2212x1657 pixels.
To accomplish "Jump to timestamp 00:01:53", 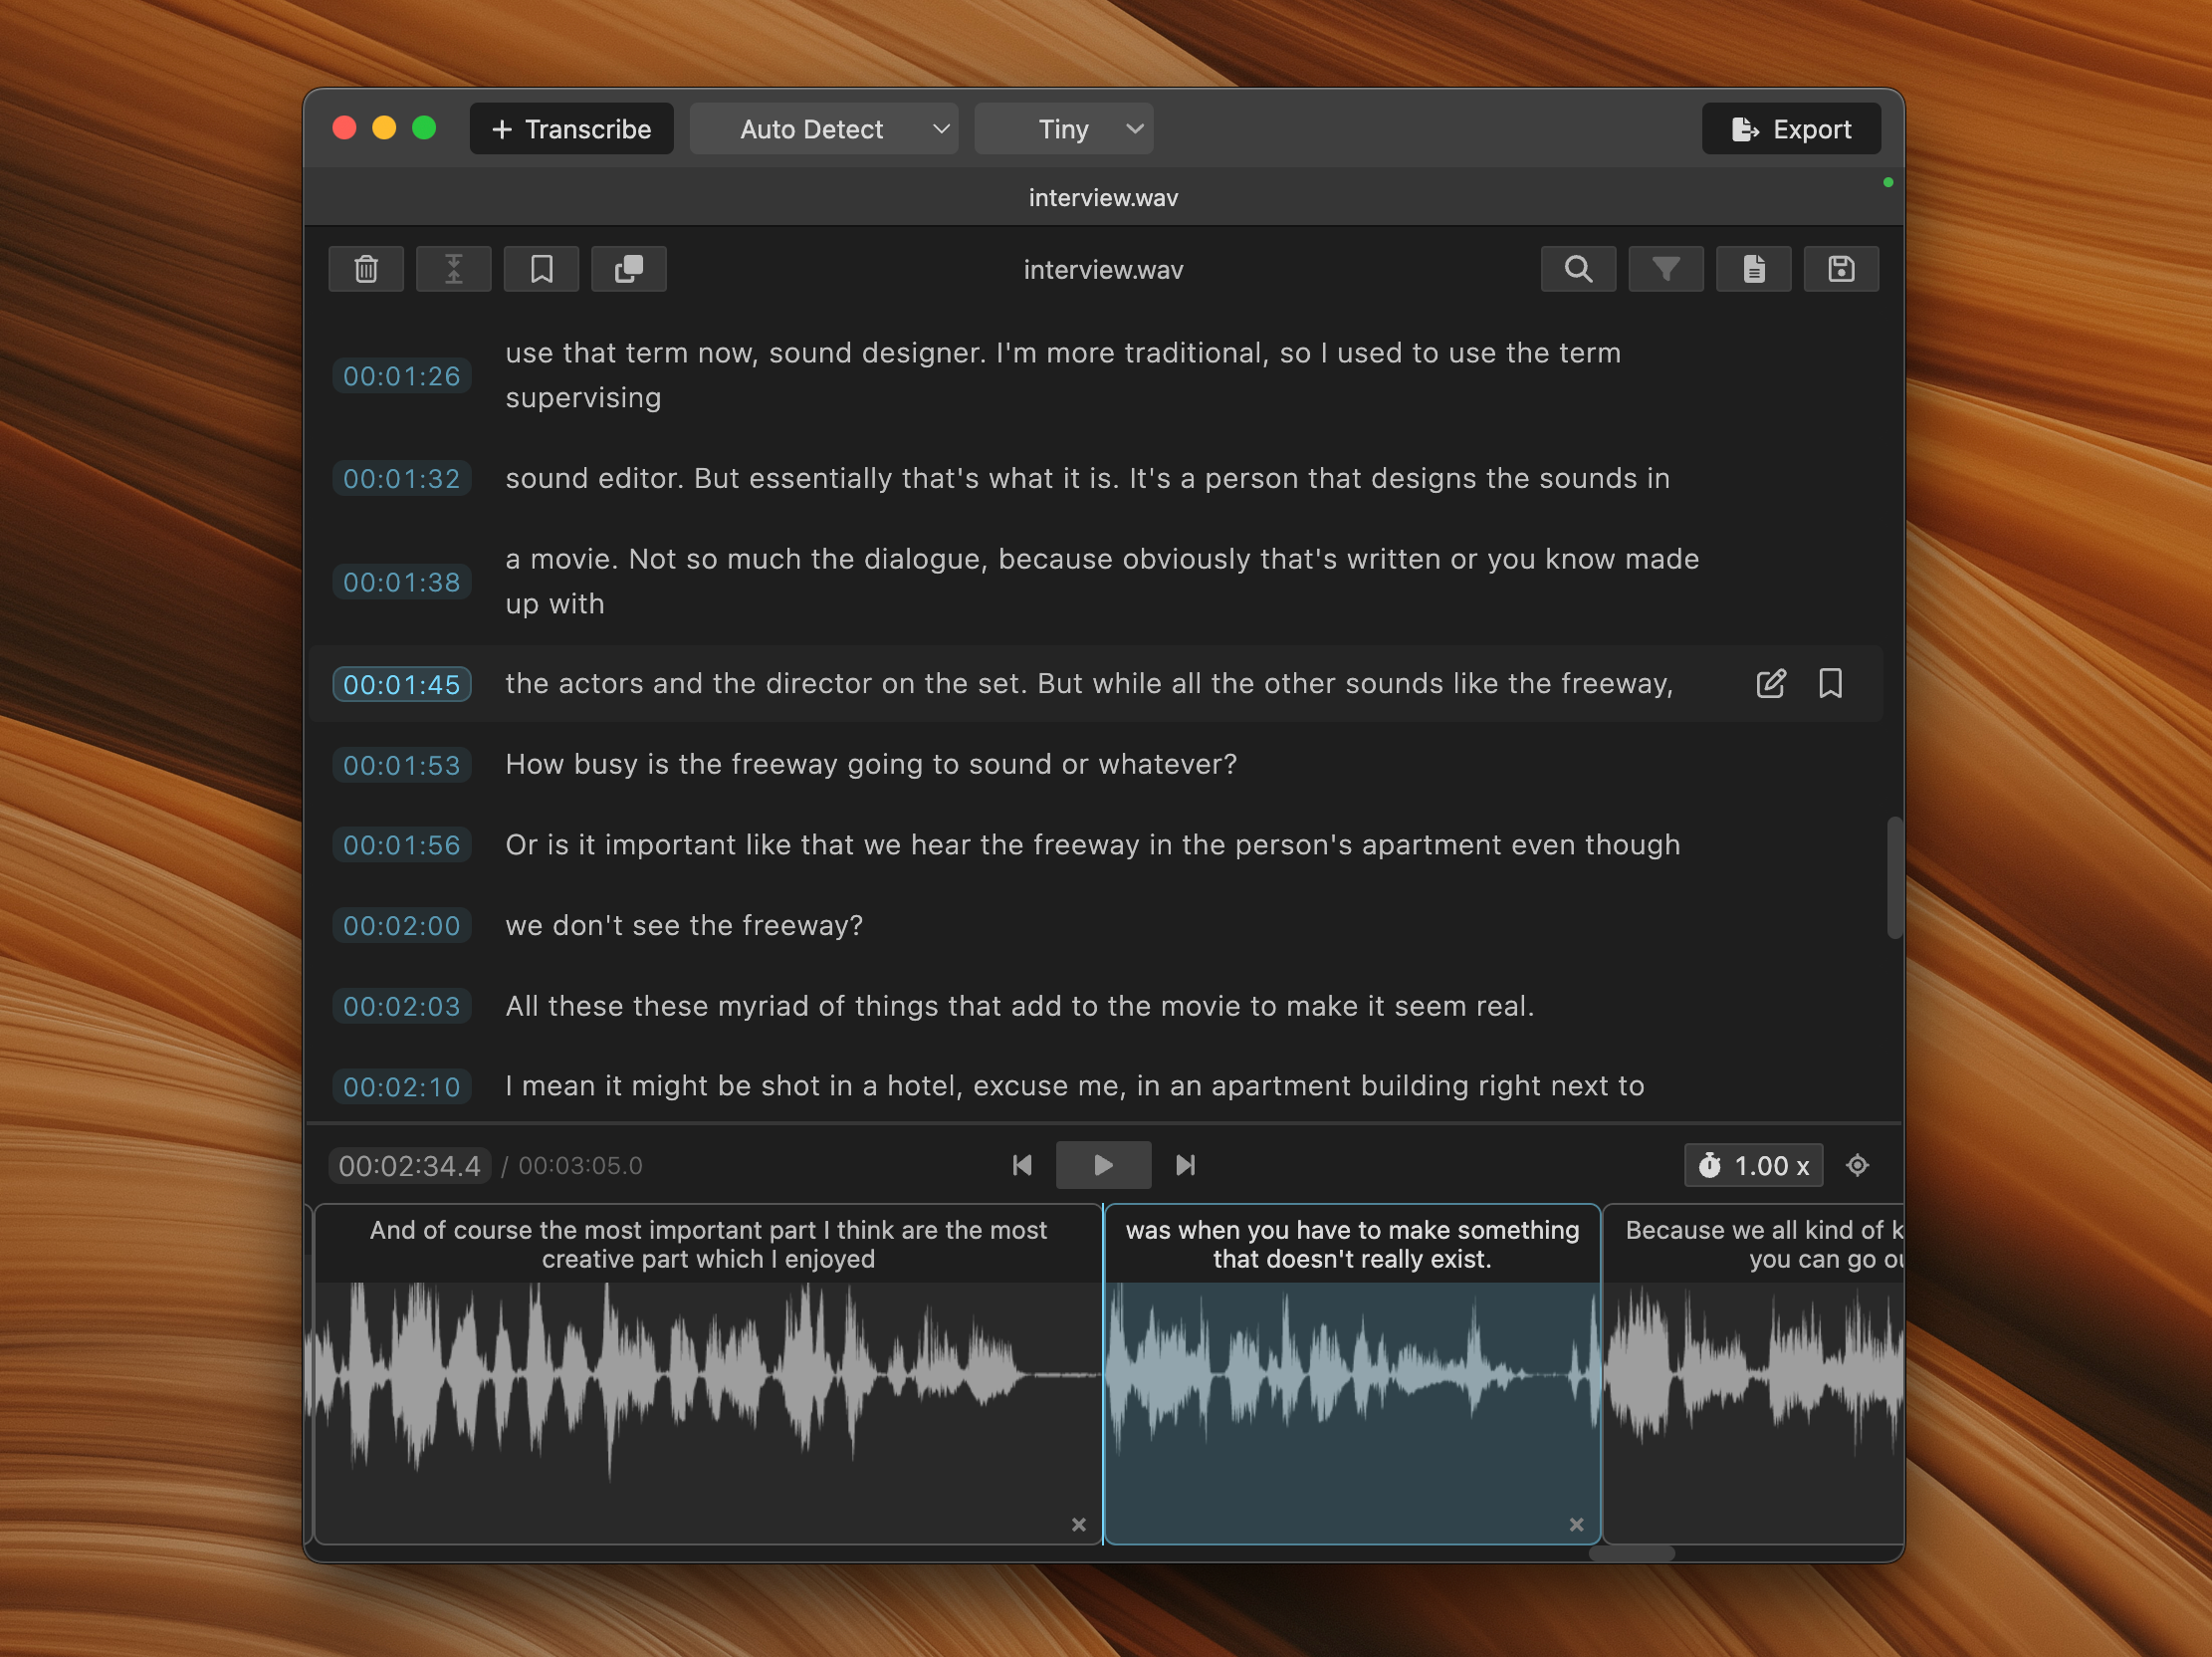I will click(401, 765).
